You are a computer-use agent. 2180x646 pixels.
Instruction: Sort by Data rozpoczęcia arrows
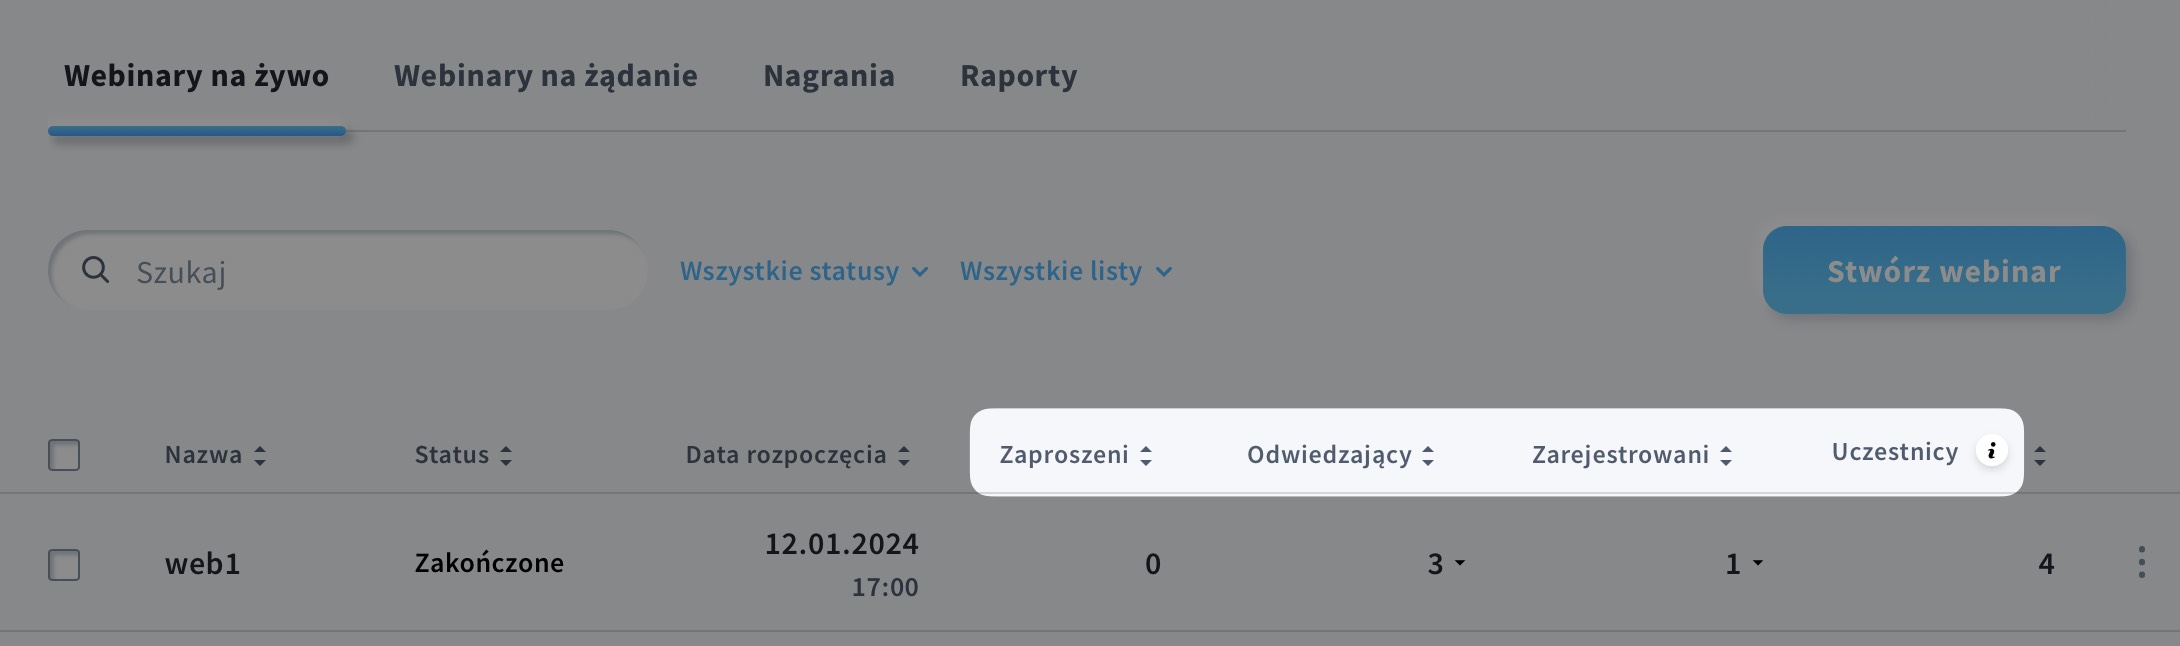[904, 456]
